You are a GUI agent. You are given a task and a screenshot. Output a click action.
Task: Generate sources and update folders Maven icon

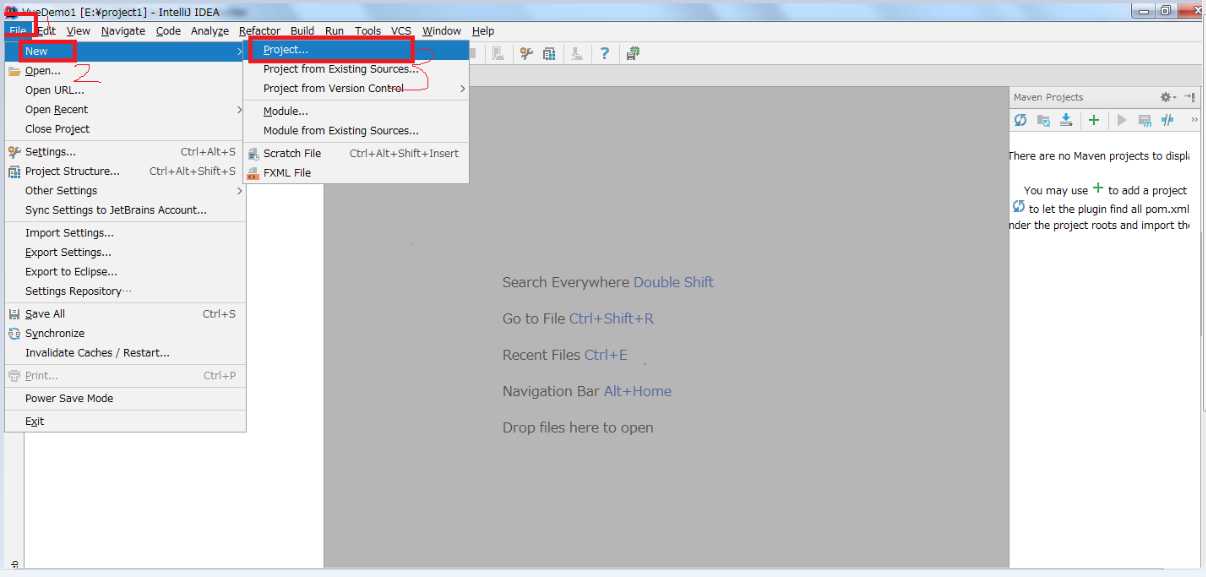1043,120
